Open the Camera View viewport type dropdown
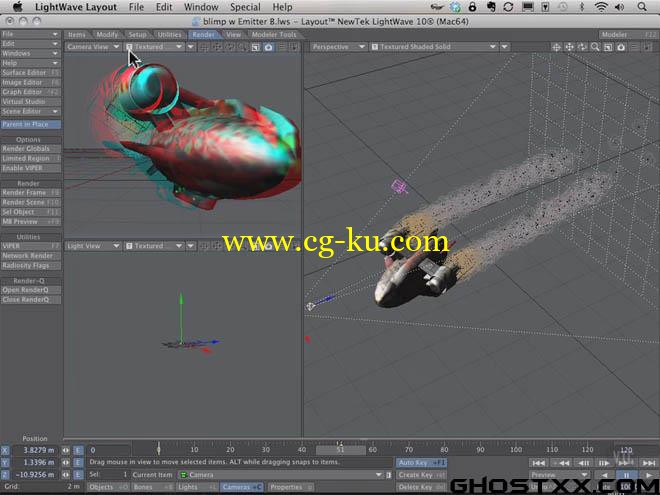Viewport: 660px width, 495px height. point(93,47)
